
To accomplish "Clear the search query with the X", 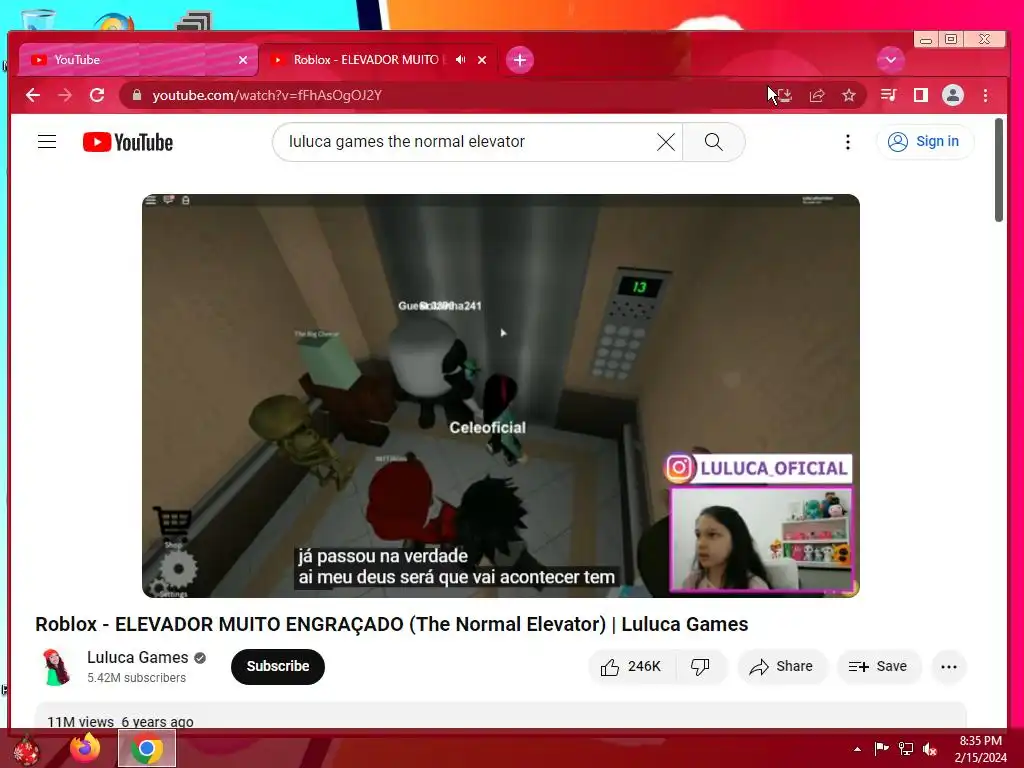I will point(665,142).
